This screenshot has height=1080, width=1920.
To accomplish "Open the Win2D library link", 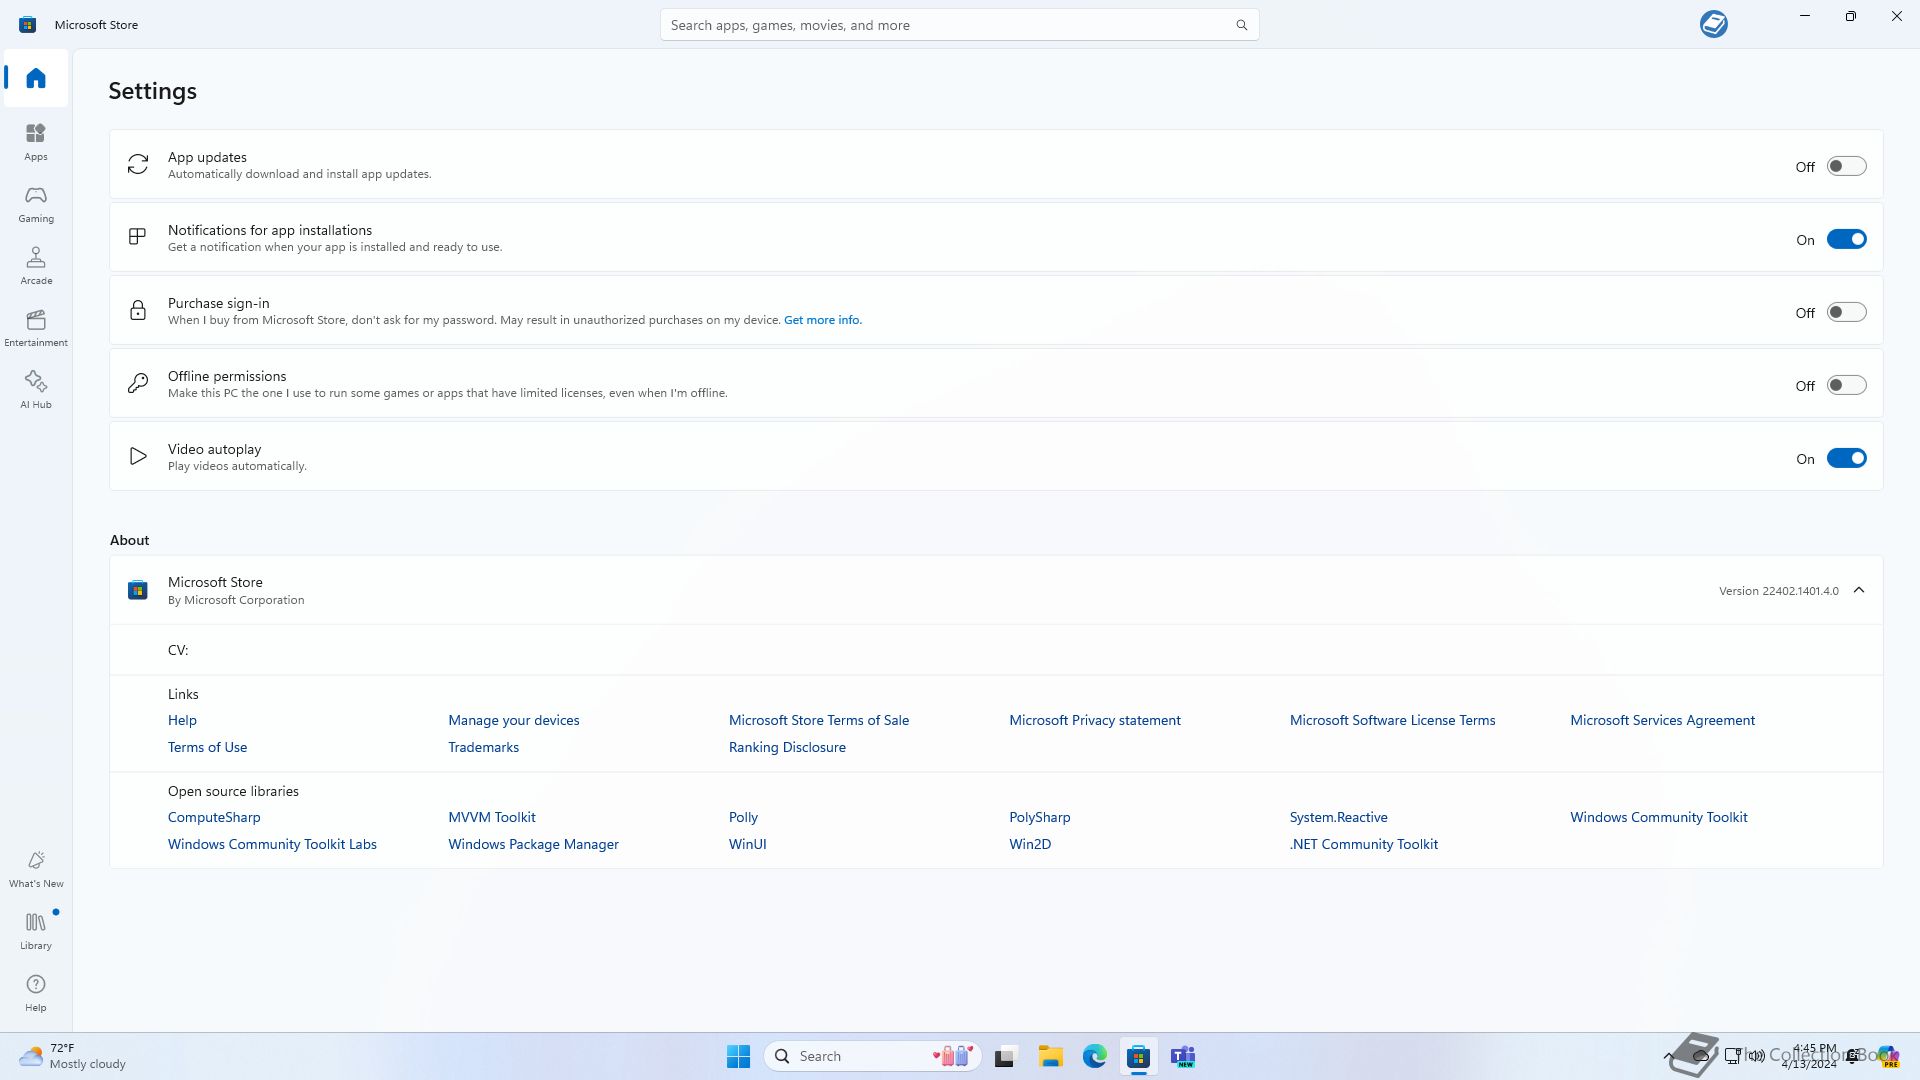I will click(1030, 844).
